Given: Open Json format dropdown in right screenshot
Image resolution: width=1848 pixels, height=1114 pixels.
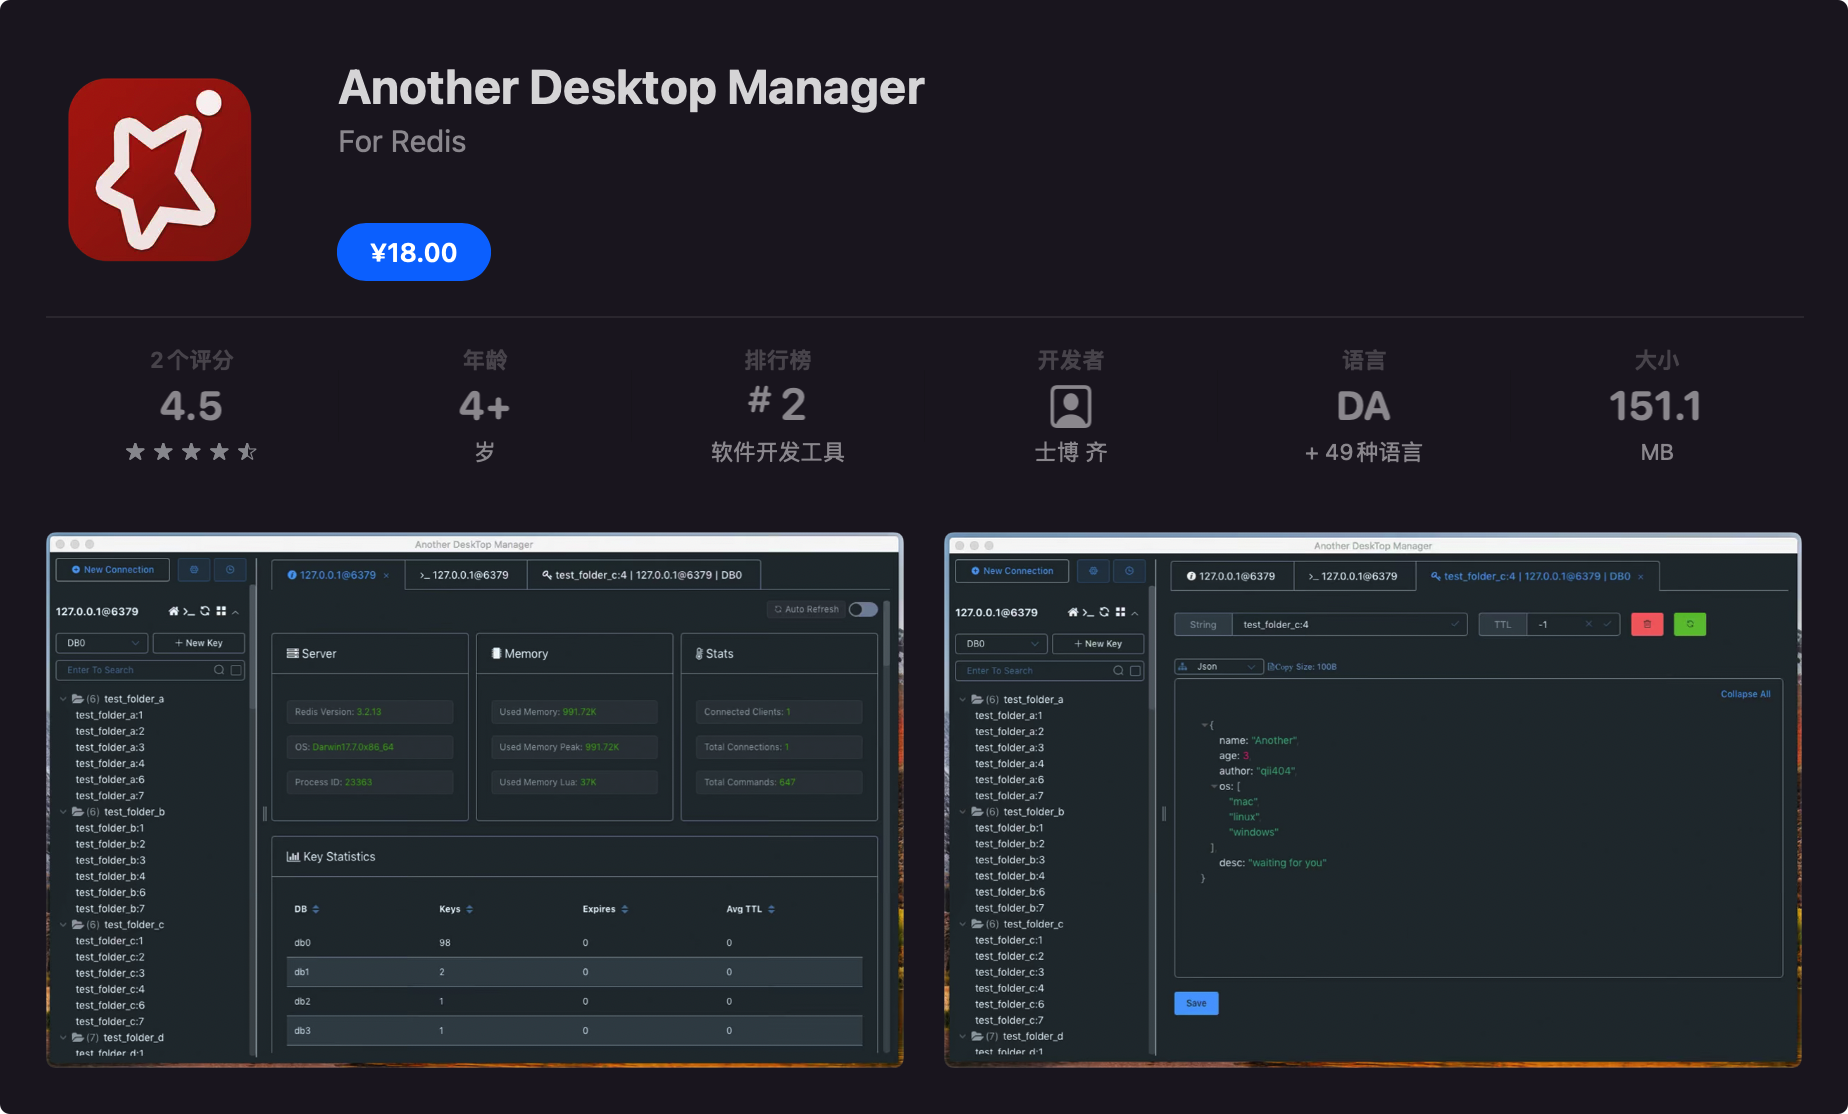Looking at the screenshot, I should point(1219,666).
